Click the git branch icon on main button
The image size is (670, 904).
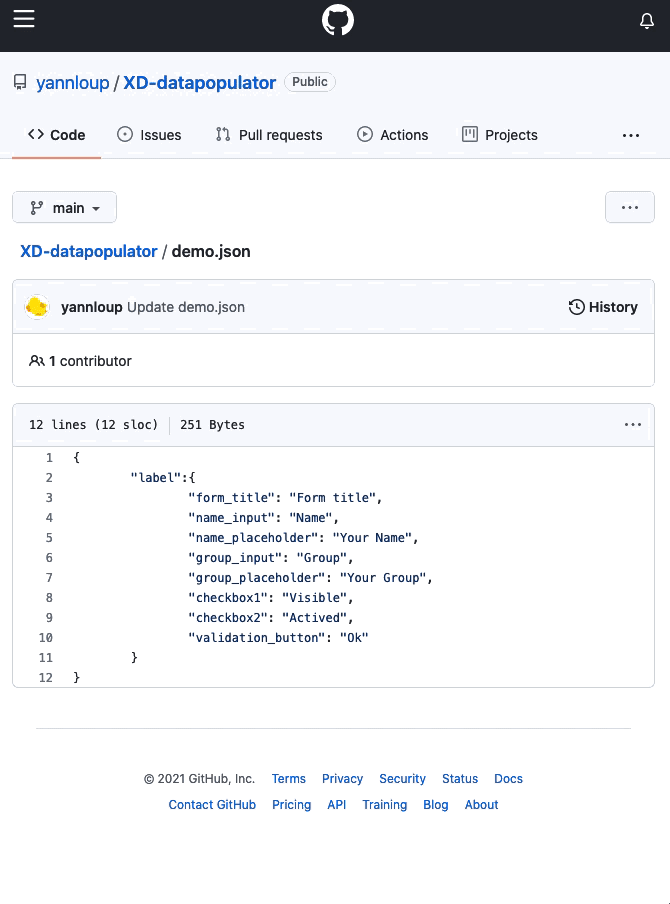click(x=37, y=208)
